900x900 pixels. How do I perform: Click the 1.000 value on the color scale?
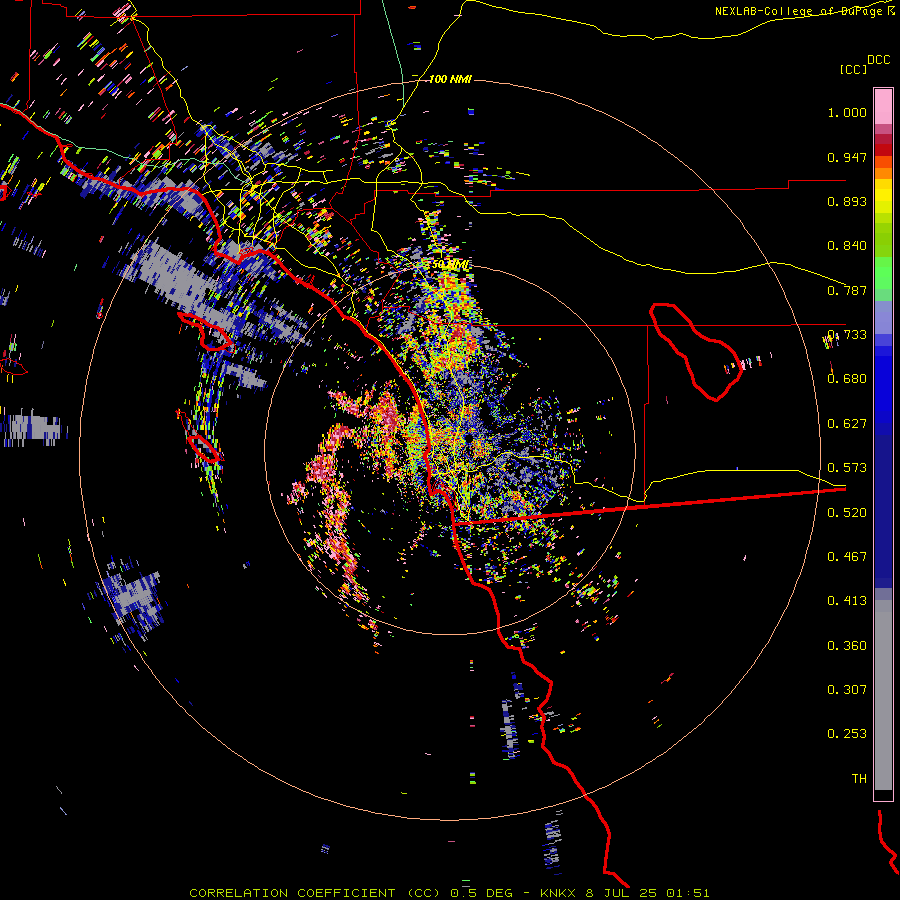(847, 112)
